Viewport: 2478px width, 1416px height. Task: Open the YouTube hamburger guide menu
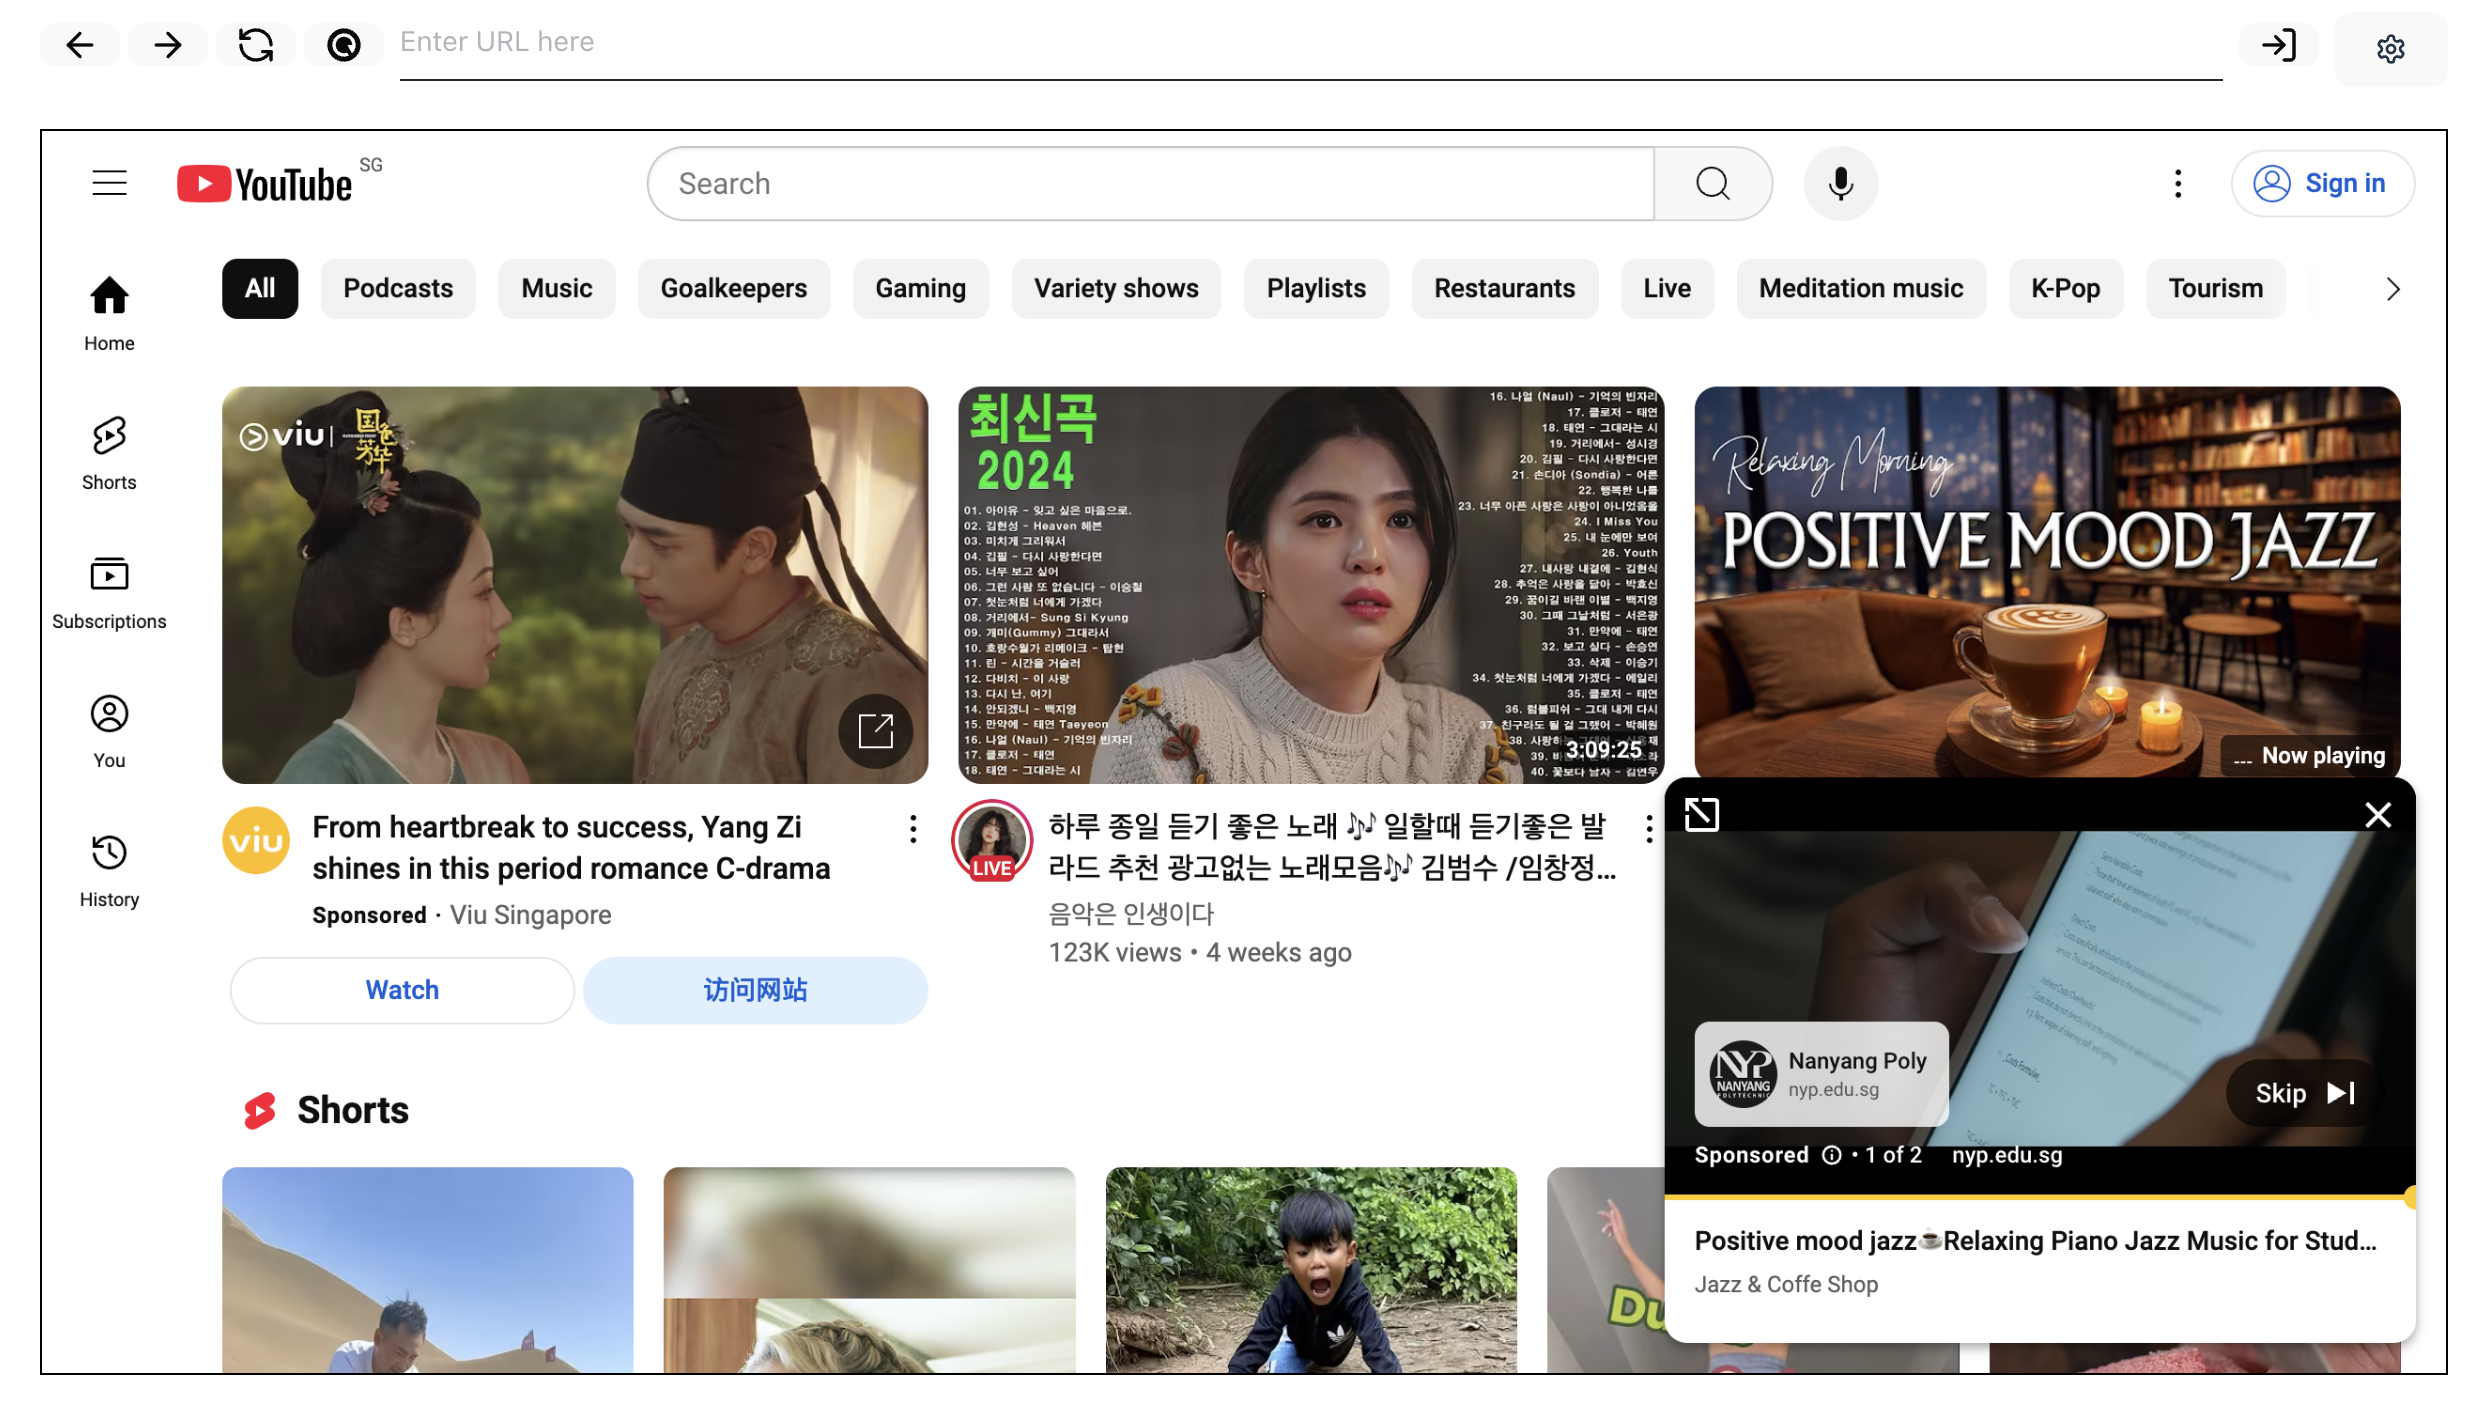(109, 184)
